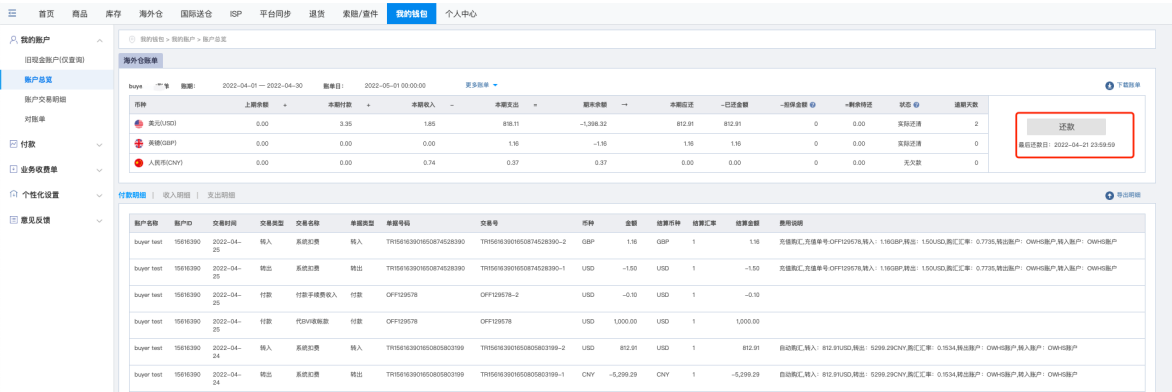This screenshot has height=392, width=1172.
Task: Click the USD 本期付款 value 3.35
Action: pyautogui.click(x=345, y=123)
